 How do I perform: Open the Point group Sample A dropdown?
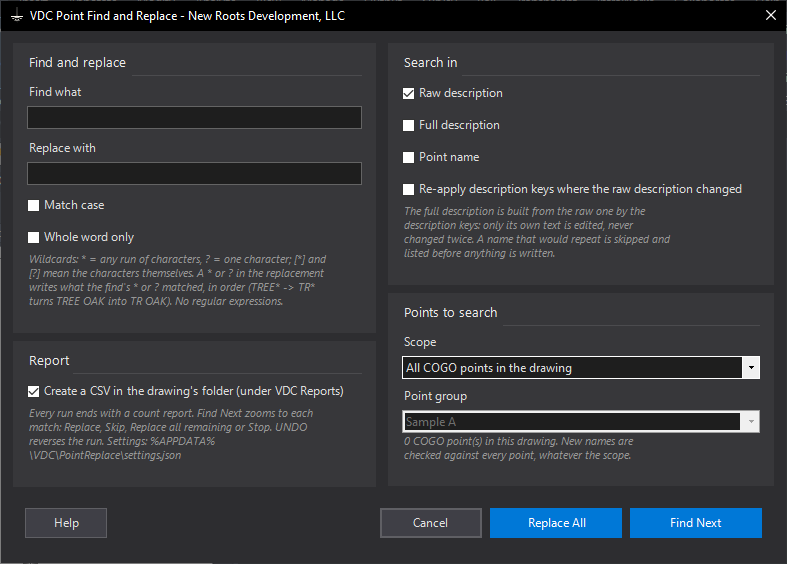[581, 421]
